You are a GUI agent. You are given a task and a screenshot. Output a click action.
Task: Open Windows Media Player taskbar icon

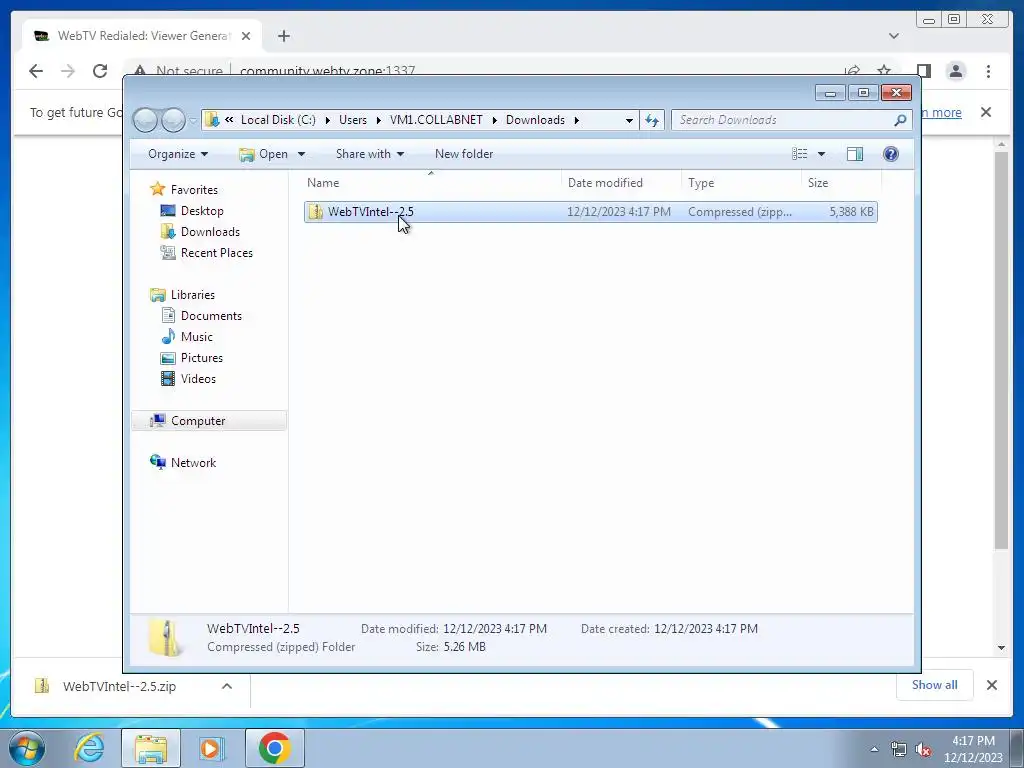tap(212, 748)
